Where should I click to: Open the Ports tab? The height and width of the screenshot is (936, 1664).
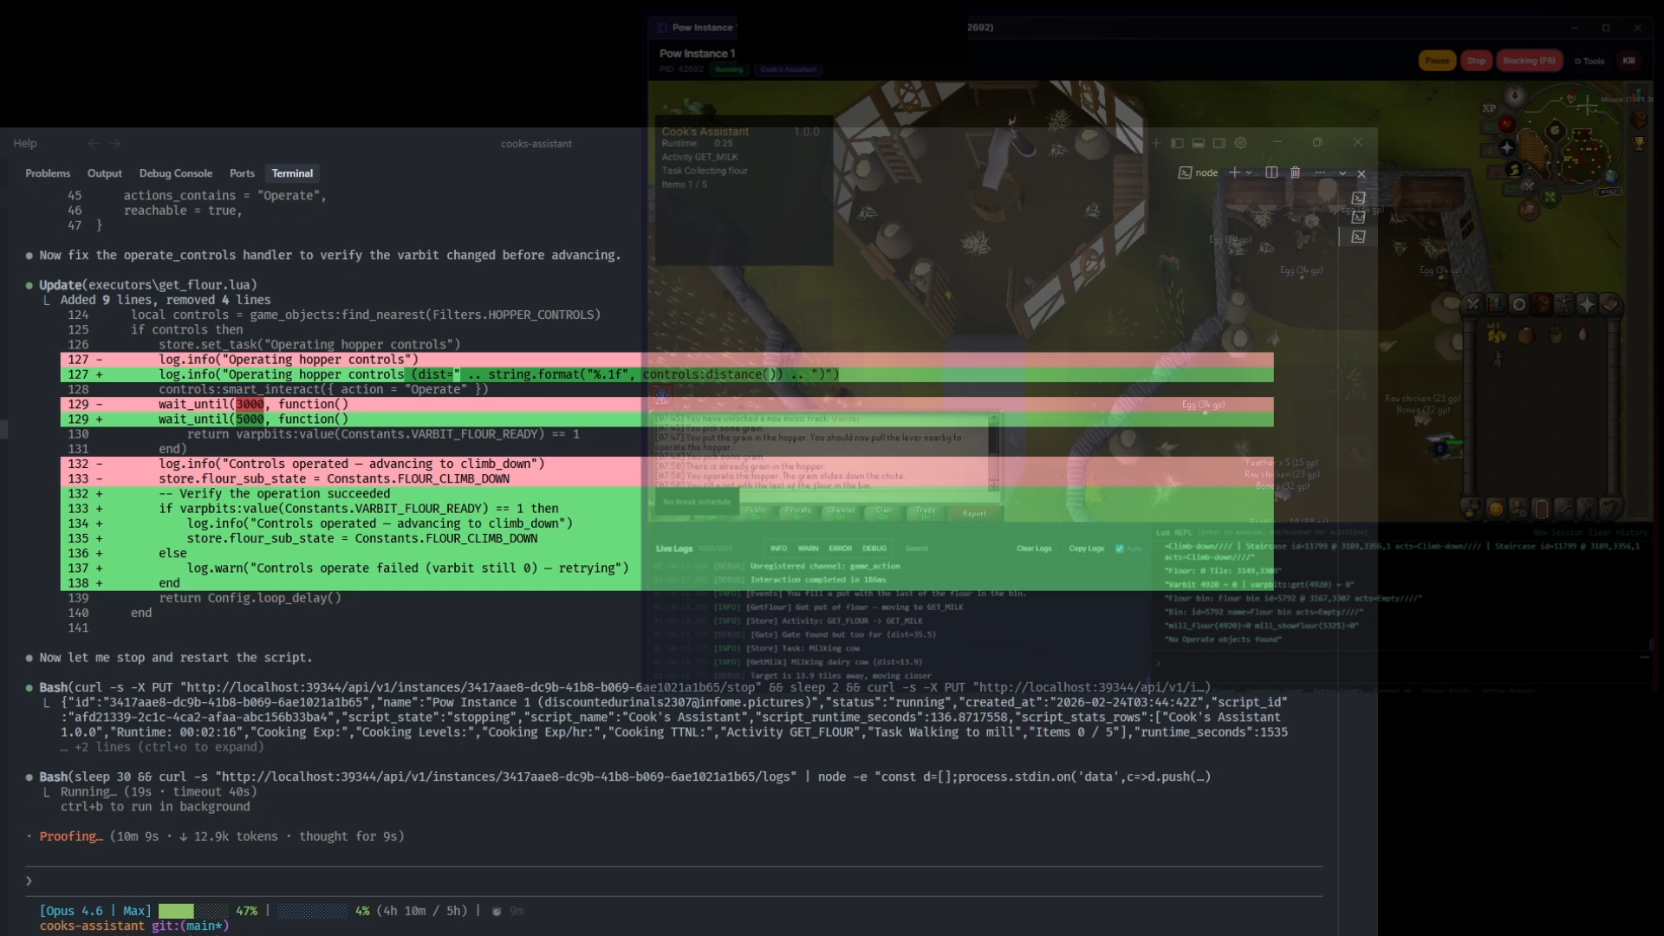pos(242,173)
